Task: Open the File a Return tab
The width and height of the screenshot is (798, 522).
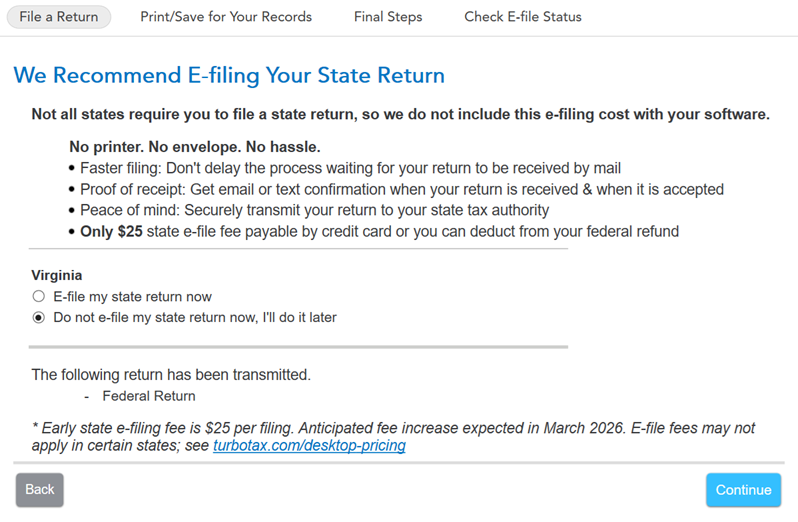Action: (59, 17)
